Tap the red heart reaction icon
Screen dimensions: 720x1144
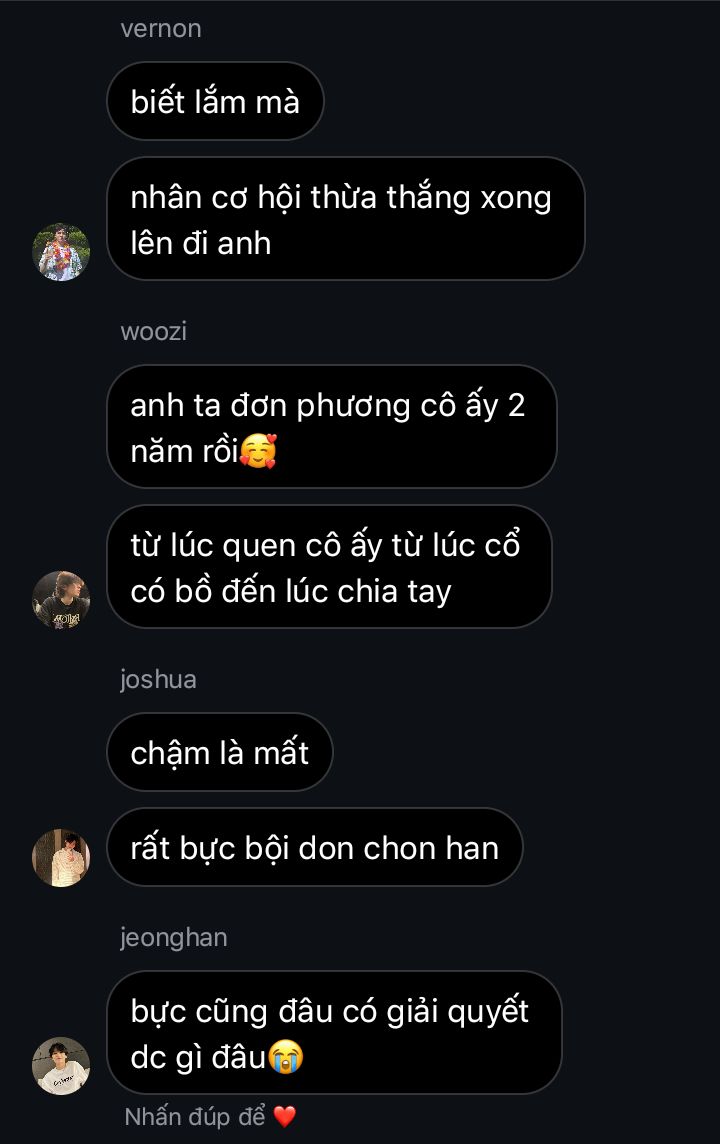point(284,1116)
